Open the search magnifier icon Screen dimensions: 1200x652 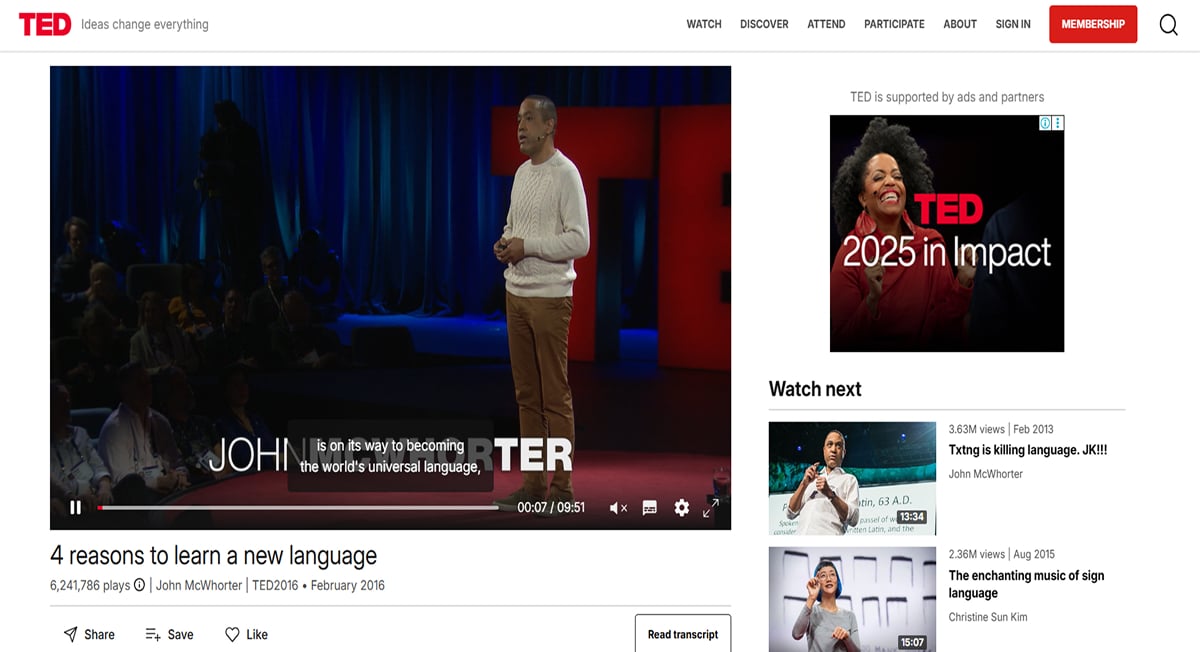(1168, 25)
